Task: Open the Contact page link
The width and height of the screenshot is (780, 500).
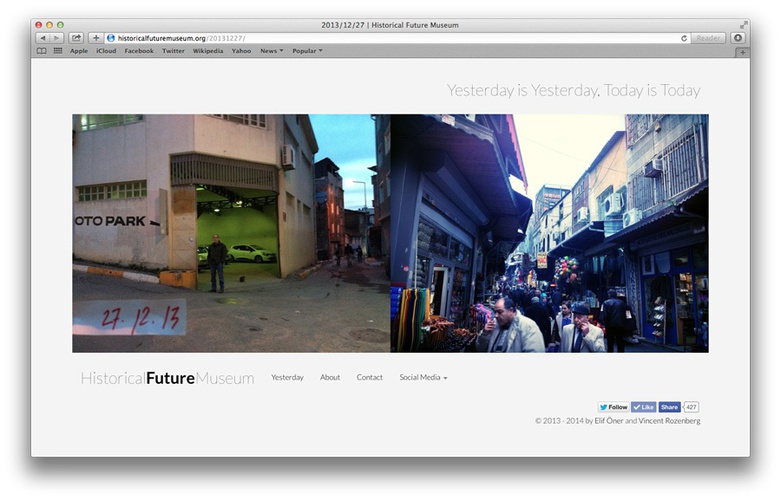Action: [370, 378]
